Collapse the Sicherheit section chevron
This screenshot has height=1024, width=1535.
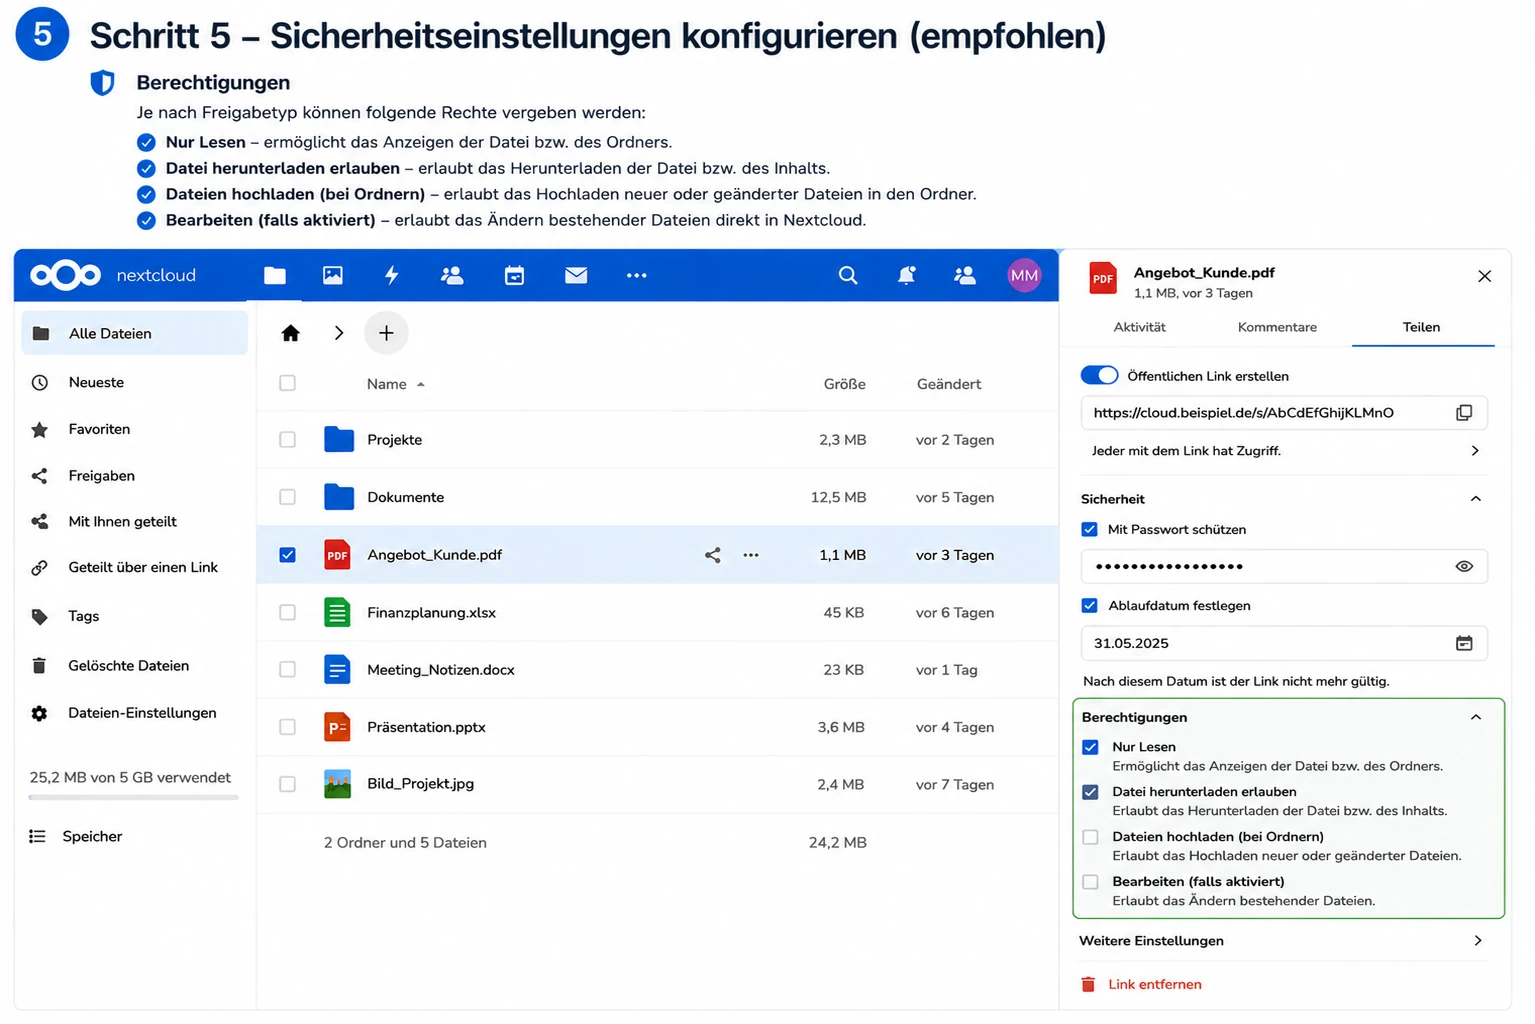(1476, 498)
